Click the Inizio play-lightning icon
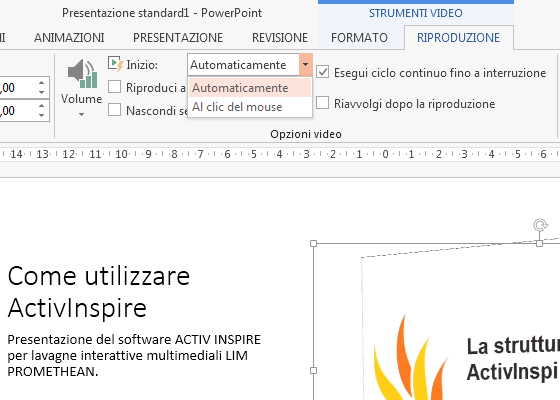 coord(115,64)
